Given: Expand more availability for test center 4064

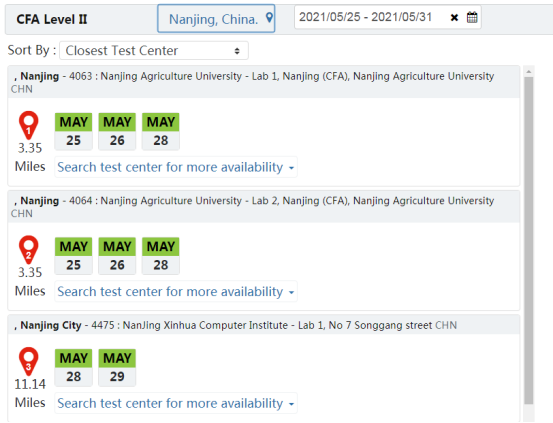Looking at the screenshot, I should 176,292.
